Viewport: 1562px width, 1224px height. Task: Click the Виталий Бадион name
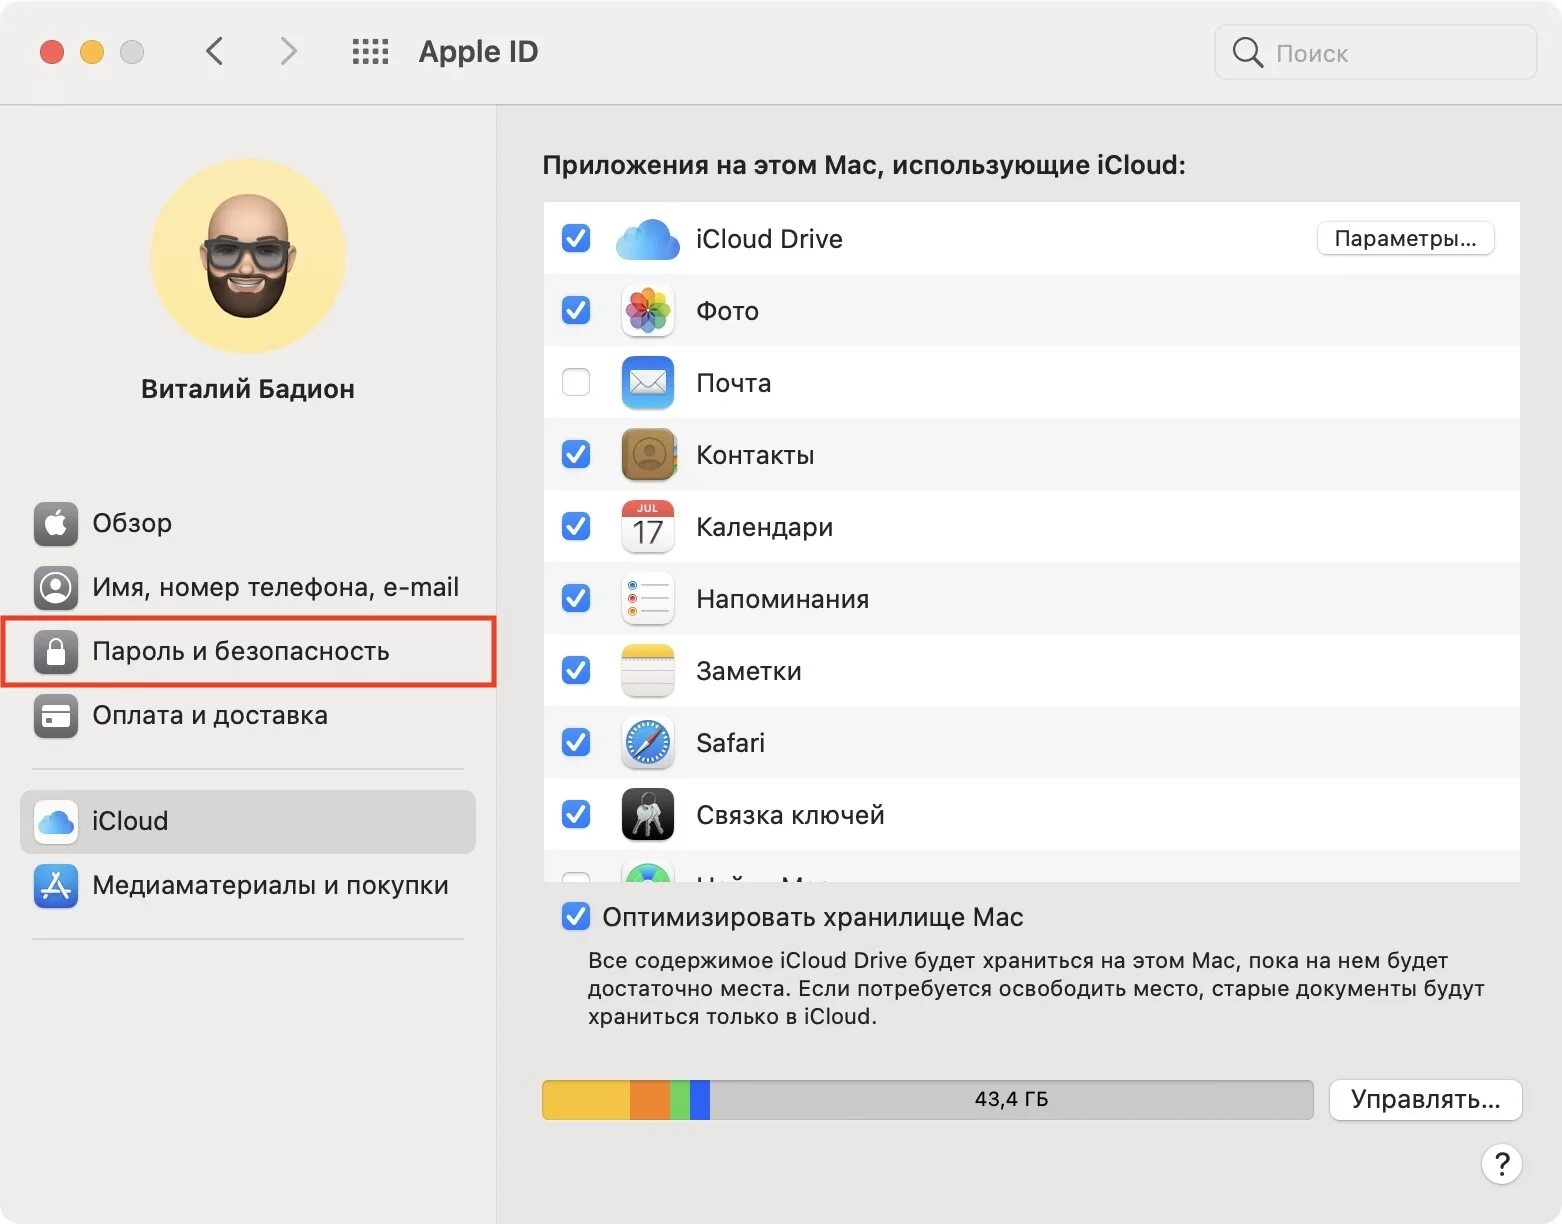[248, 389]
